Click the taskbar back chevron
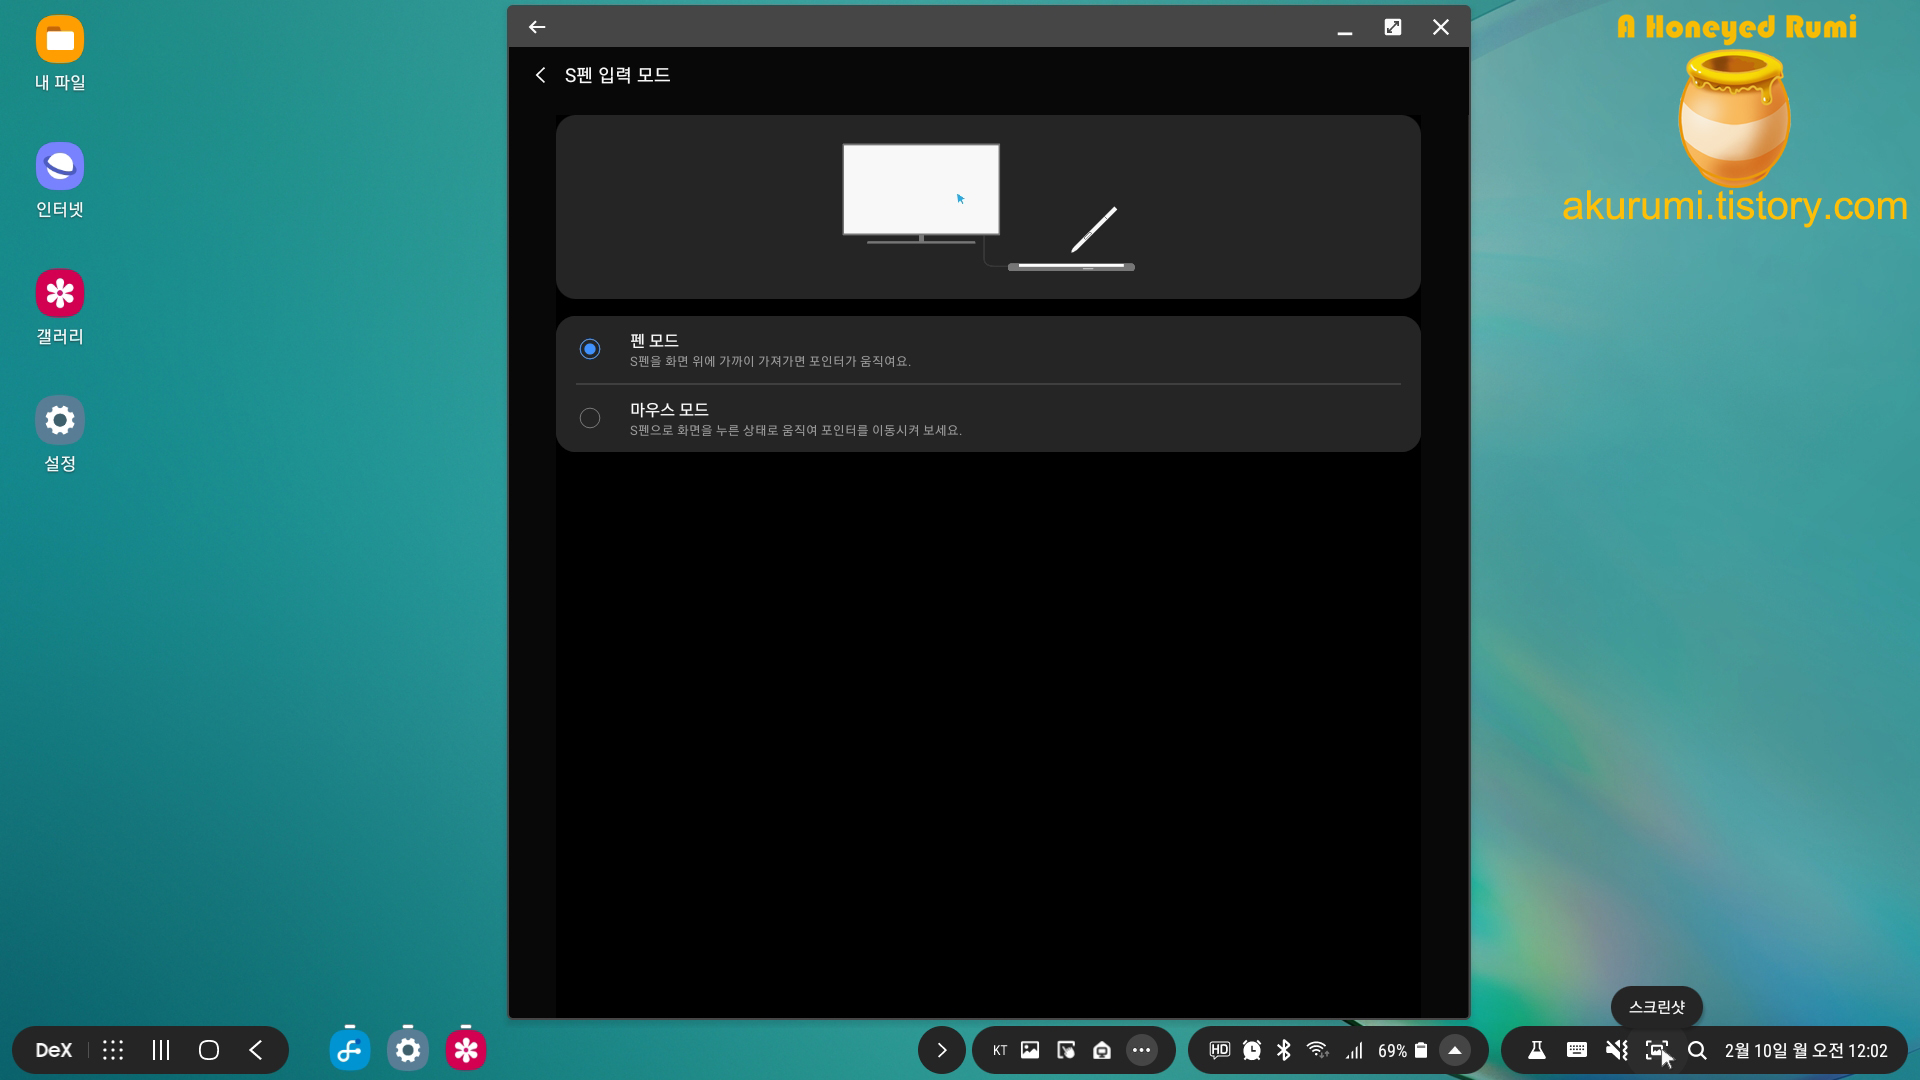 (x=256, y=1050)
